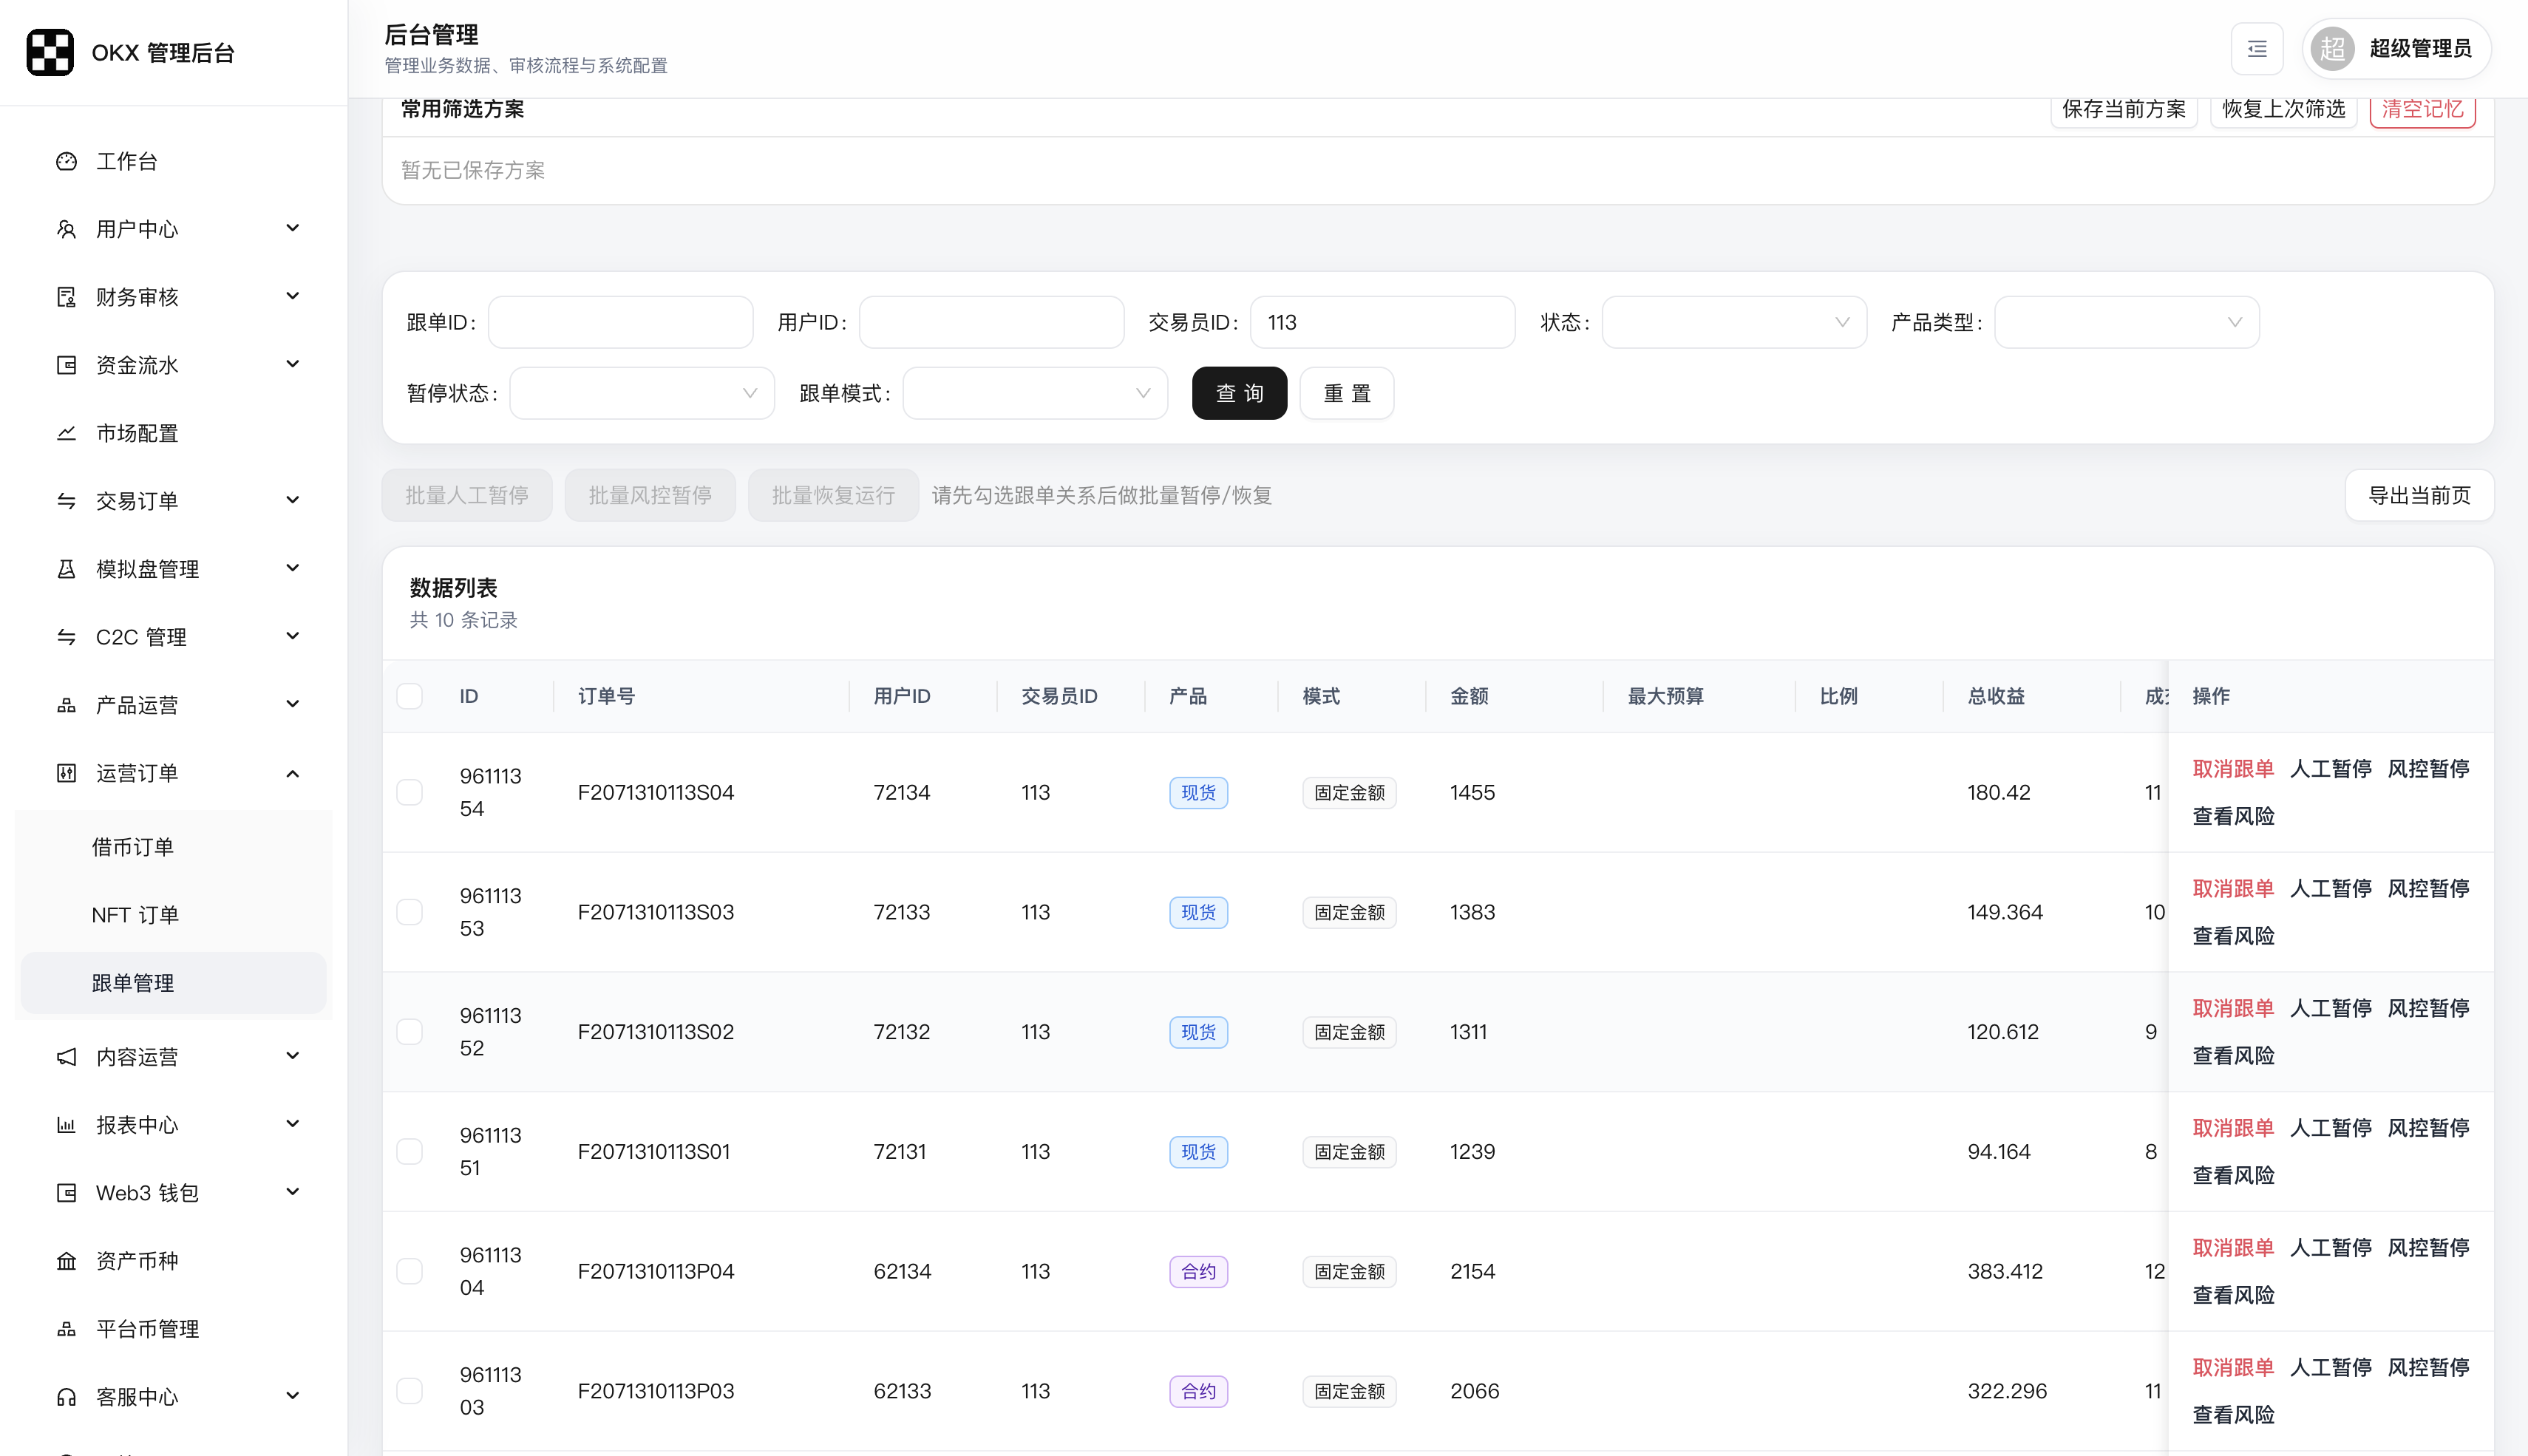Viewport: 2528px width, 1456px height.
Task: Check the row for order F2071310113S03
Action: (409, 912)
